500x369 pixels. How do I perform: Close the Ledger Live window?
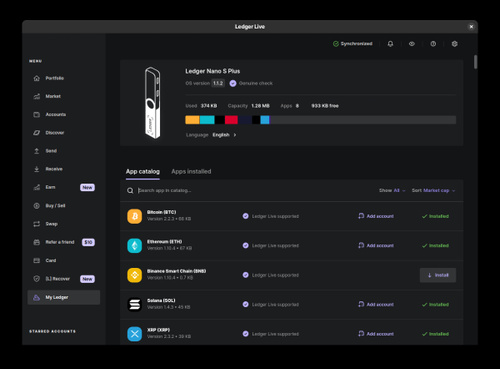tap(471, 27)
